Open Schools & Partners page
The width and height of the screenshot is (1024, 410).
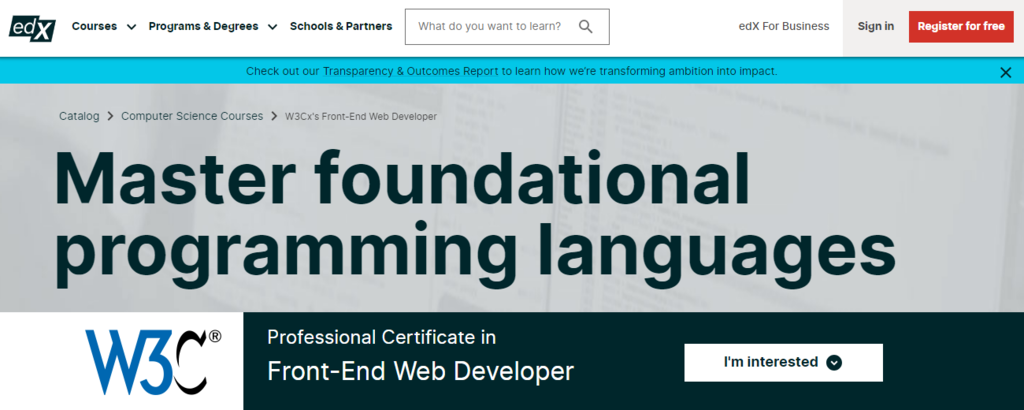(x=341, y=27)
